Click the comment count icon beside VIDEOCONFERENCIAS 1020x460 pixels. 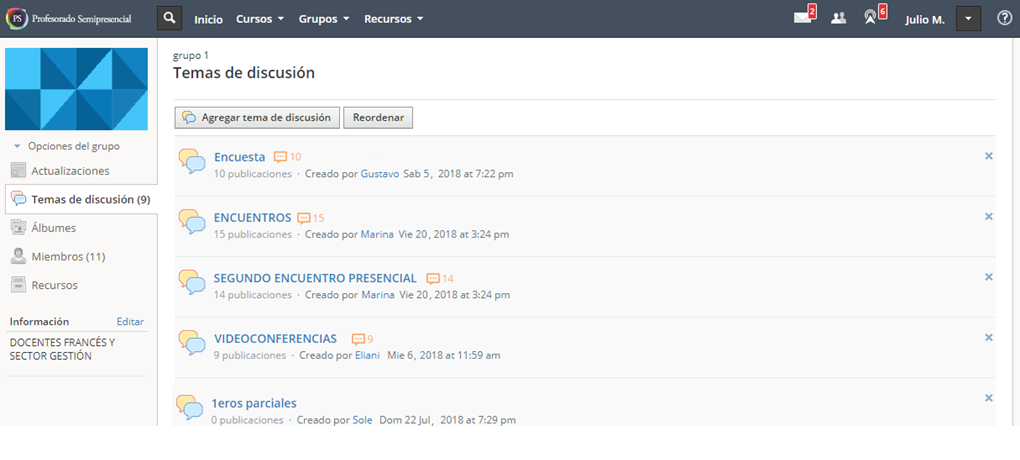click(358, 339)
